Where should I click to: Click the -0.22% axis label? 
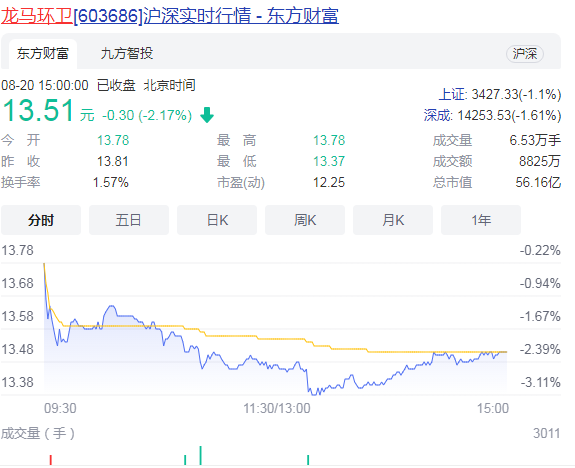point(540,251)
